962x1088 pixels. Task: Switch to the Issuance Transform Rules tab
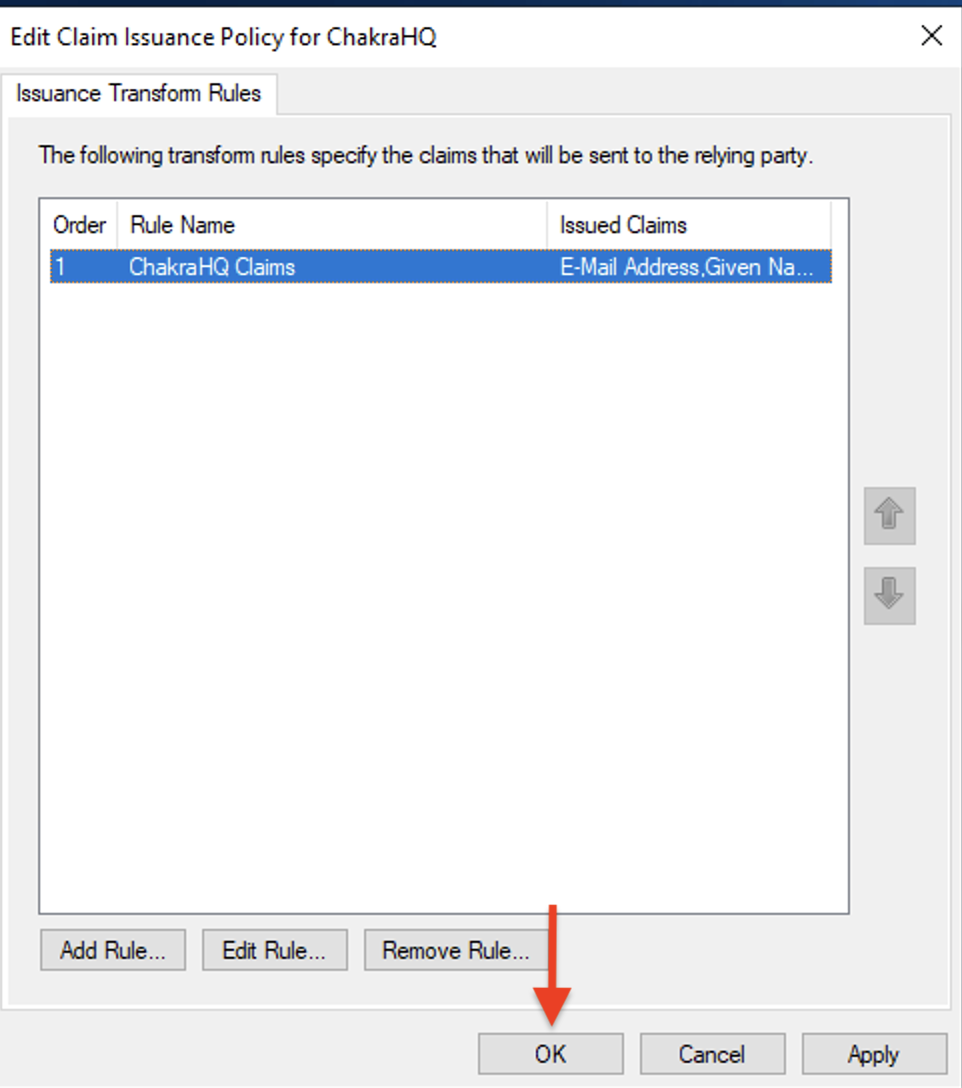coord(139,94)
